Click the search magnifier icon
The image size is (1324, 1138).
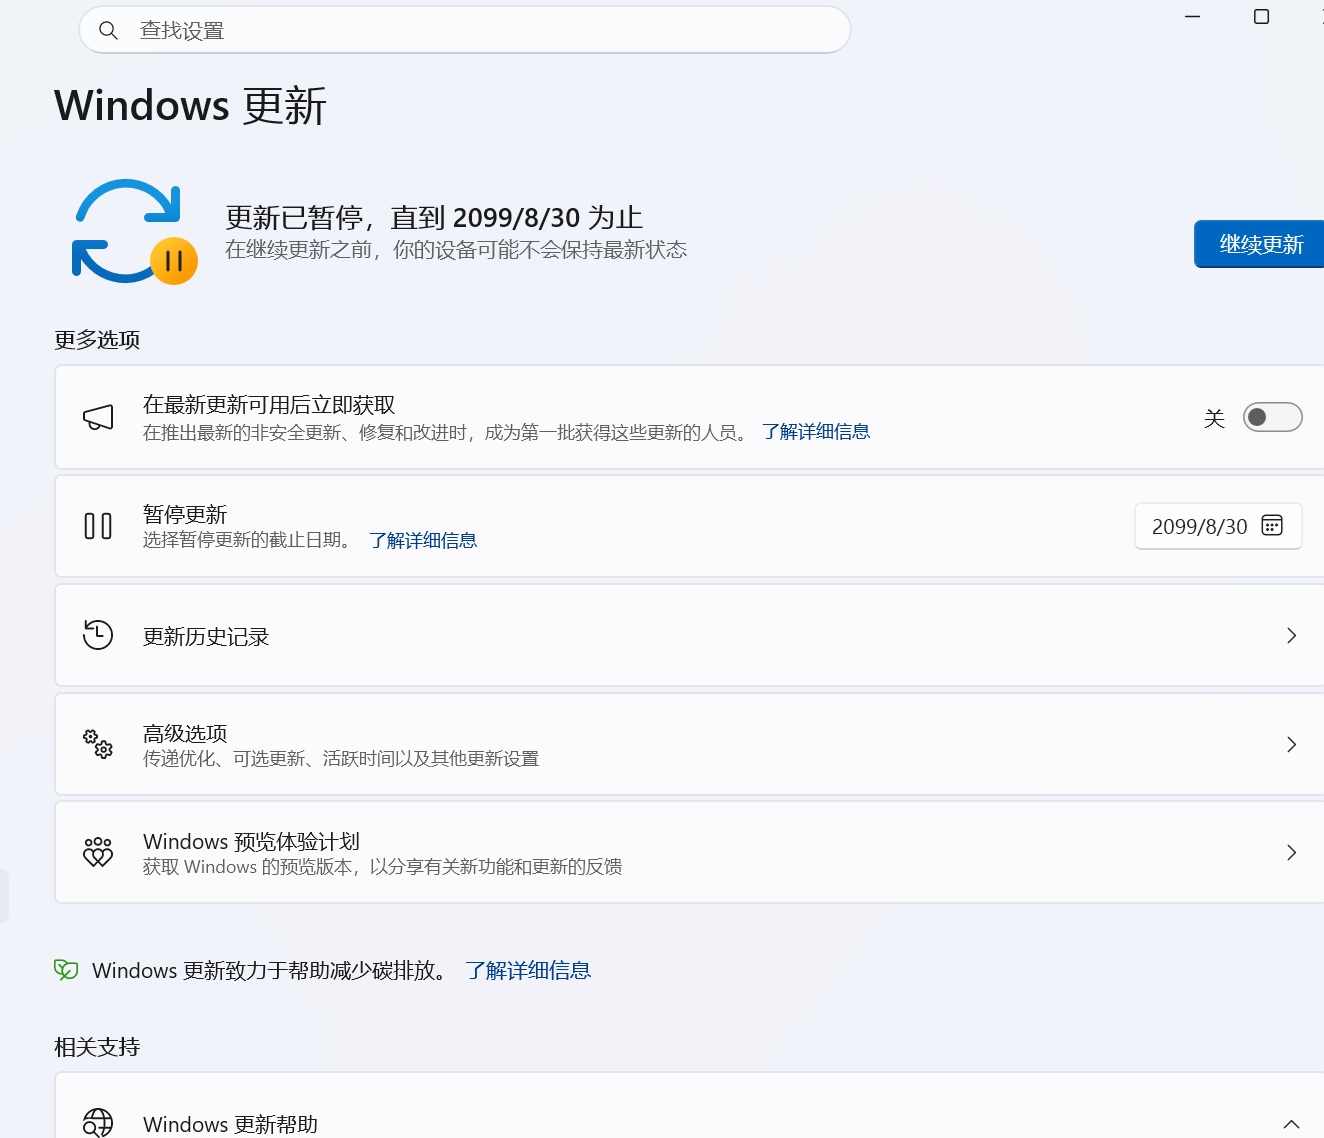click(x=108, y=31)
